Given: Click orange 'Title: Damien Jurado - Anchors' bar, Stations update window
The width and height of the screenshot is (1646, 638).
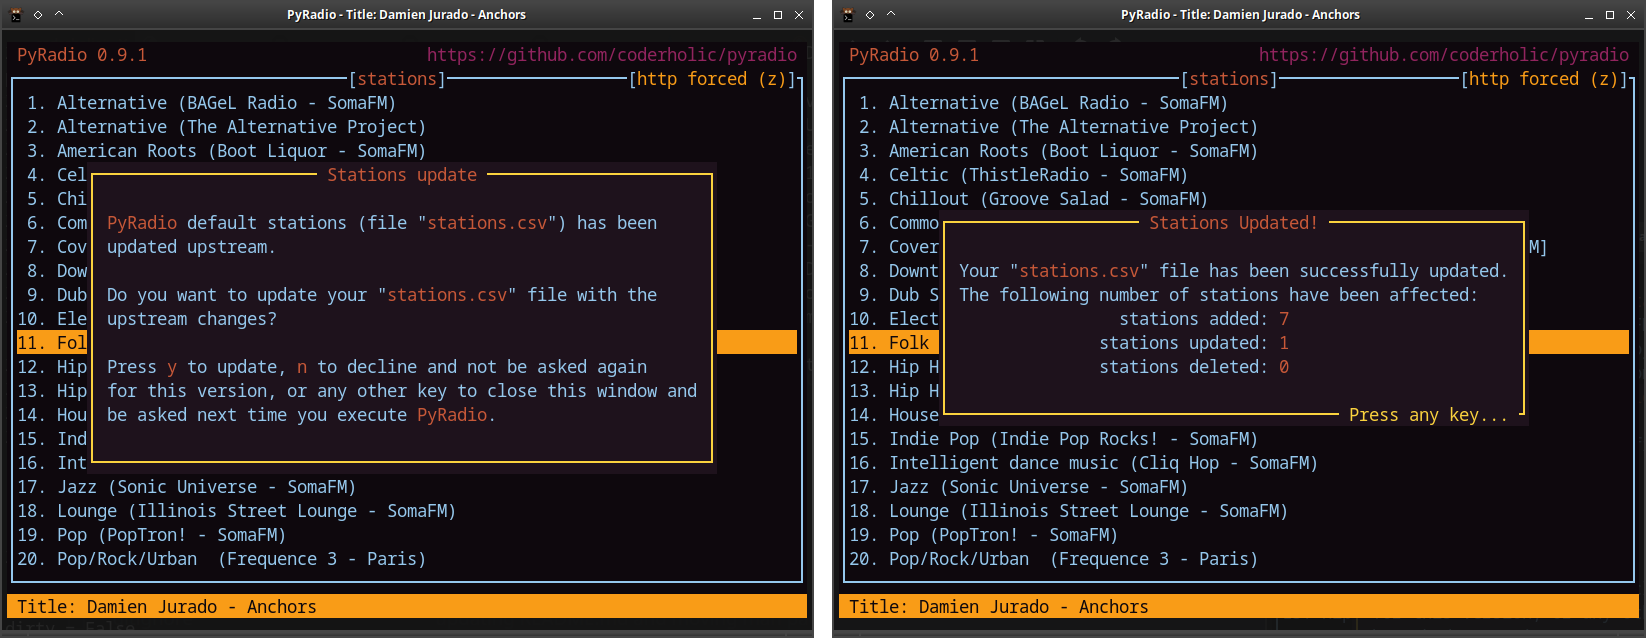Looking at the screenshot, I should [407, 607].
